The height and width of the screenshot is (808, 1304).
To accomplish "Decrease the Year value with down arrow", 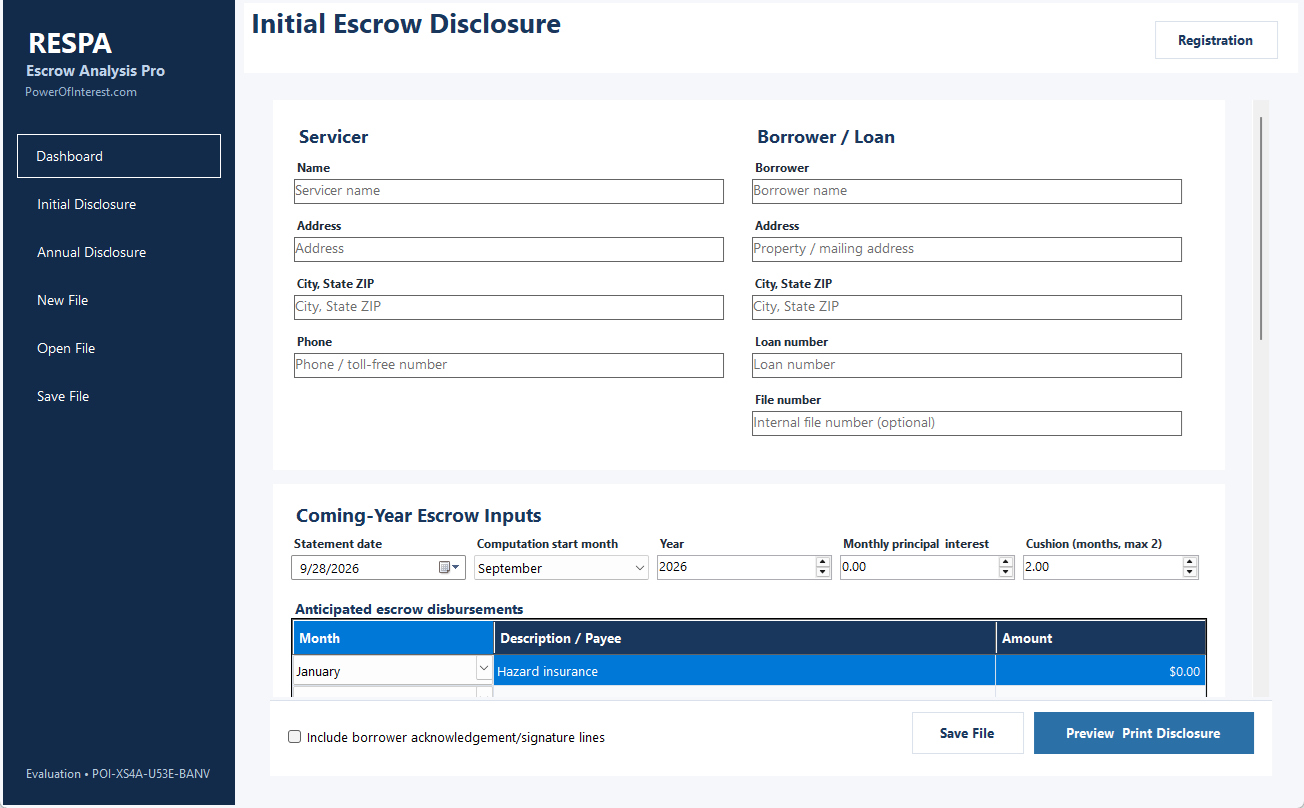I will [x=823, y=573].
